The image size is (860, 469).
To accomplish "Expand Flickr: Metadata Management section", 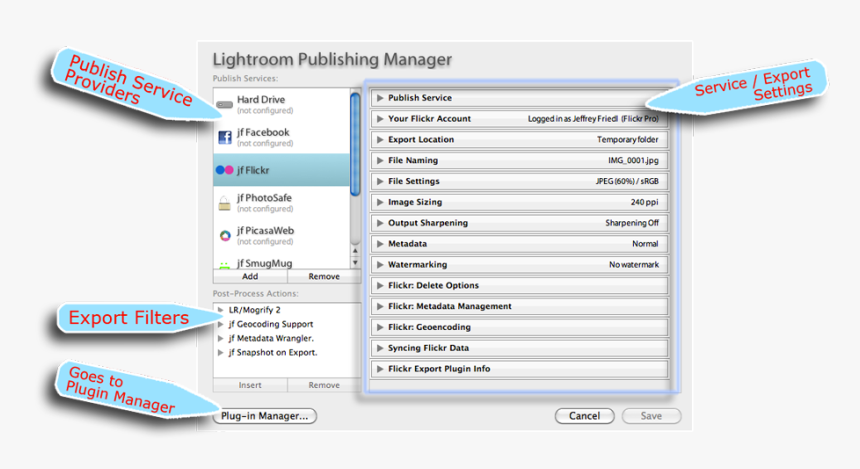I will click(x=380, y=306).
